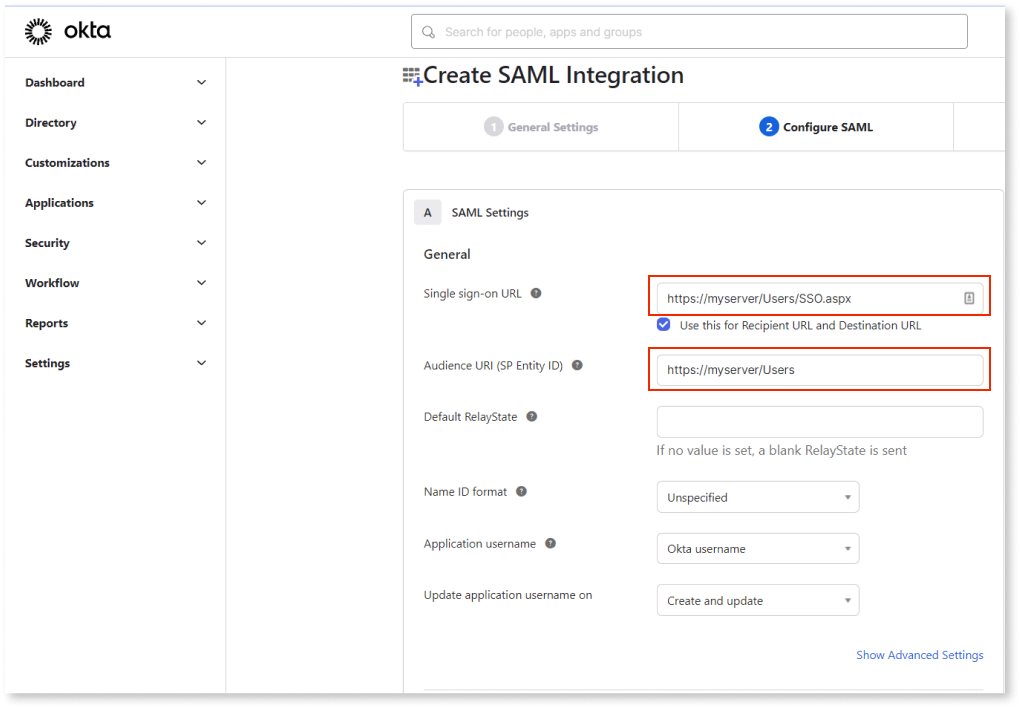Expand the Security sidebar menu
1020x709 pixels.
(x=115, y=243)
